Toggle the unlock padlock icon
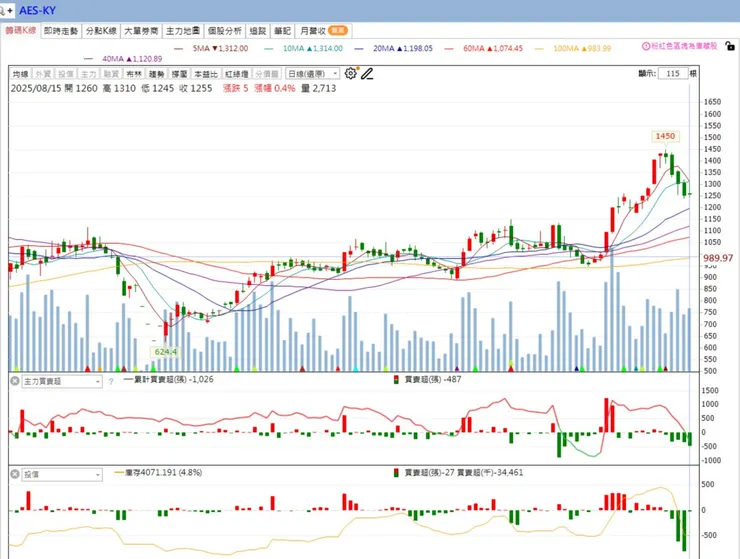The image size is (740, 559). pos(730,46)
